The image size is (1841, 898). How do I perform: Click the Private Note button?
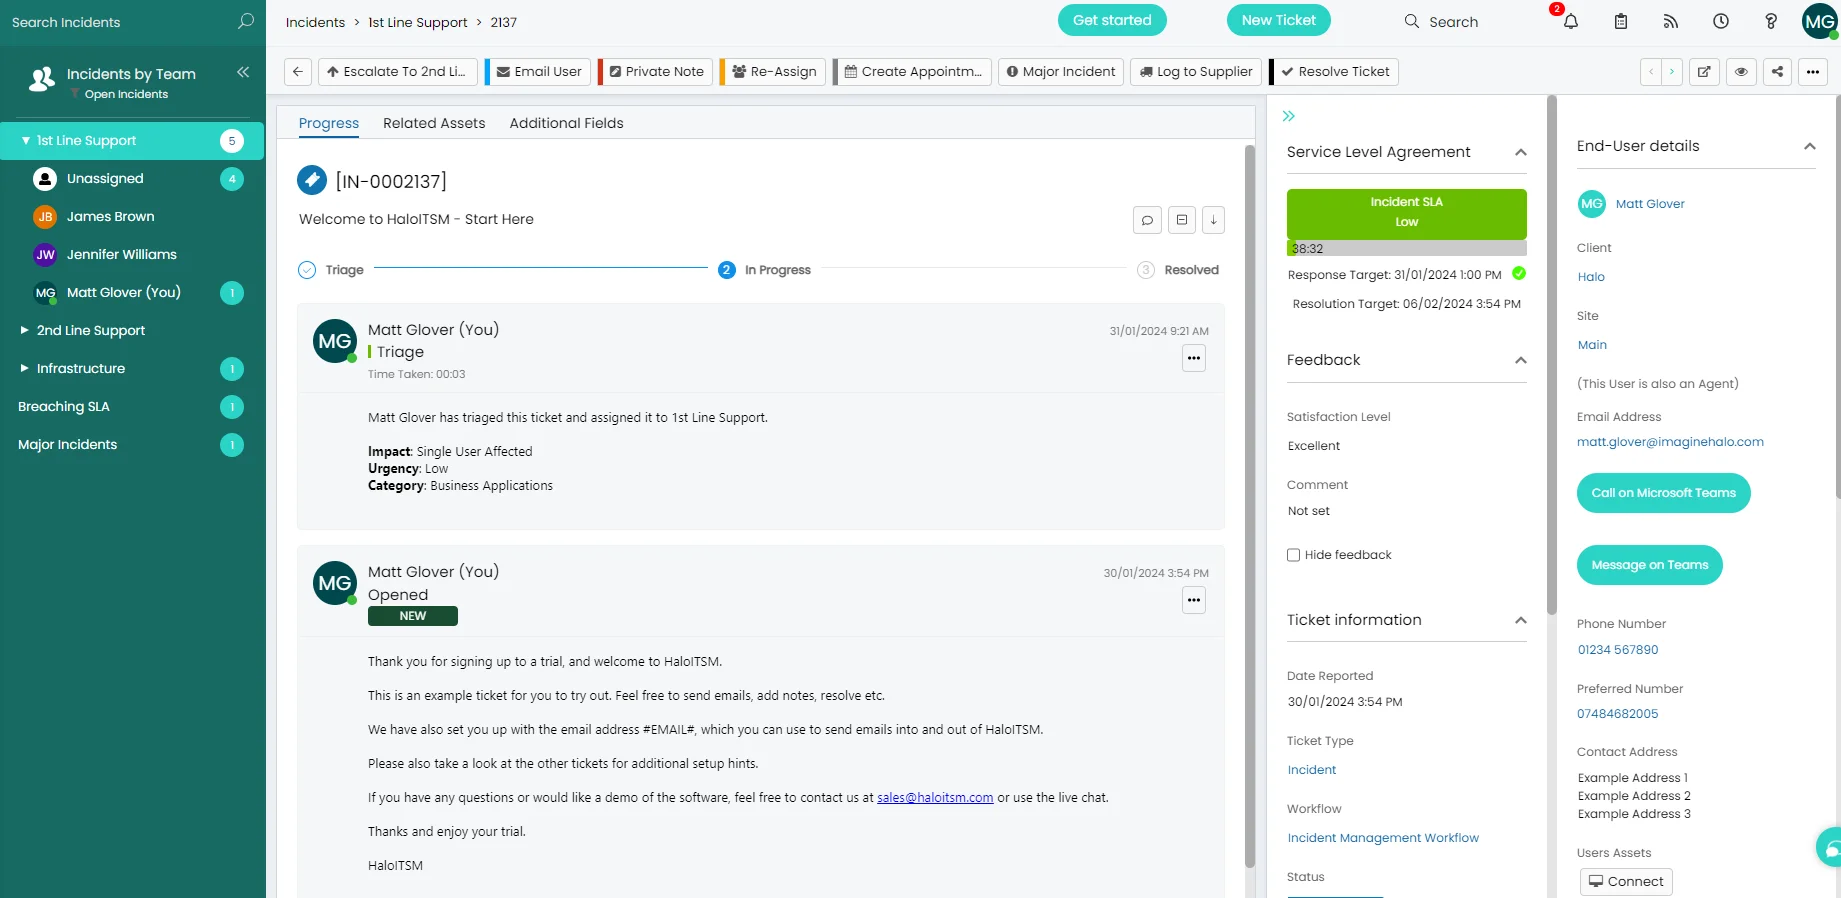coord(656,72)
